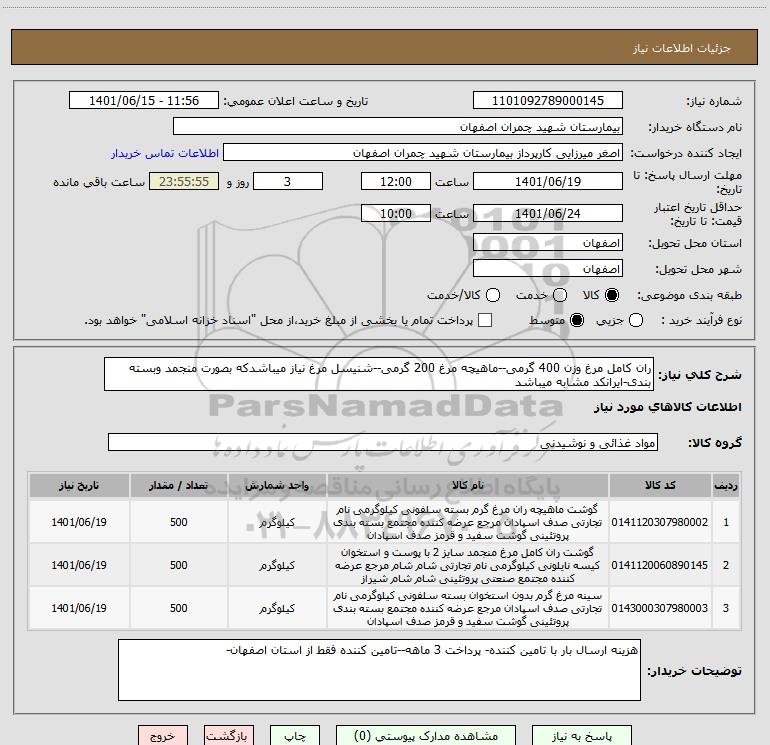Click the ردیف column header
Screen dimensions: 770x745
(726, 485)
